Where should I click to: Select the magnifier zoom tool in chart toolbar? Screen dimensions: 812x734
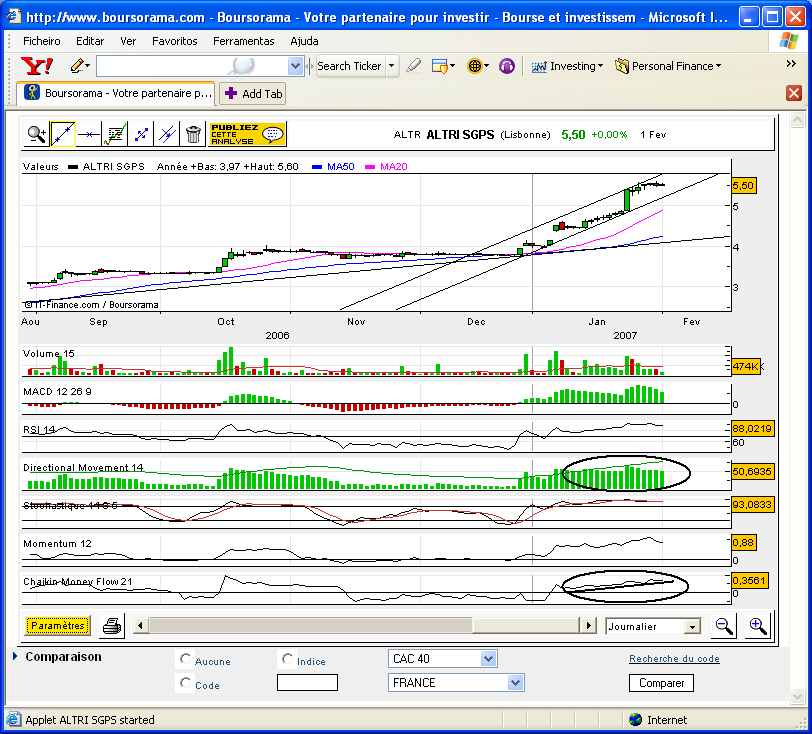tap(37, 135)
